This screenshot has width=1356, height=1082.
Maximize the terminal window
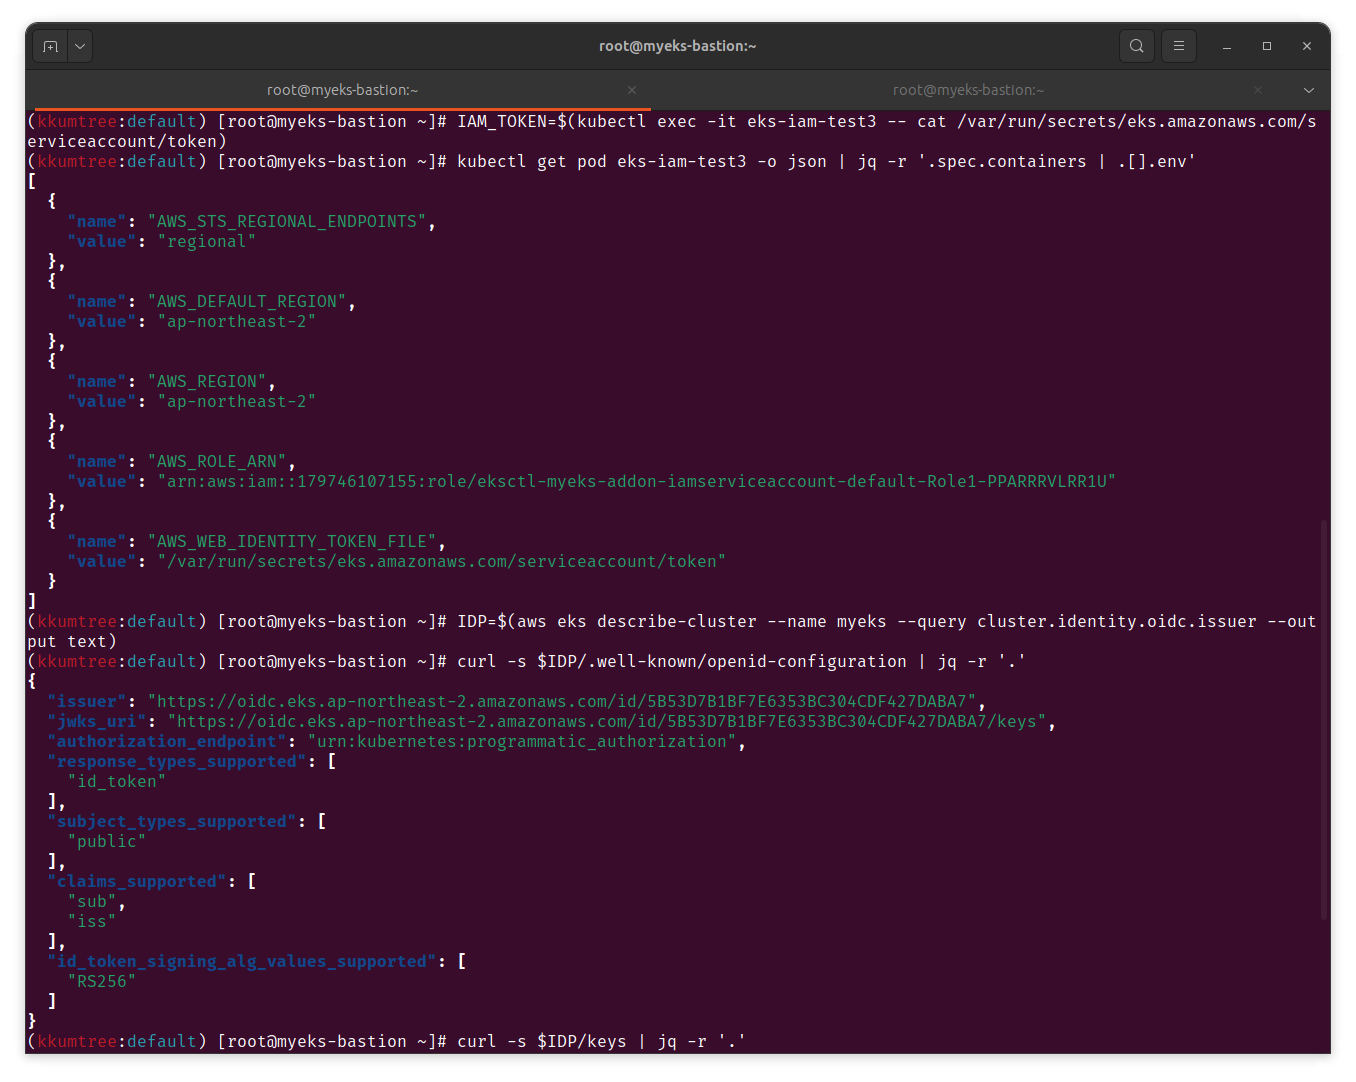(x=1267, y=46)
